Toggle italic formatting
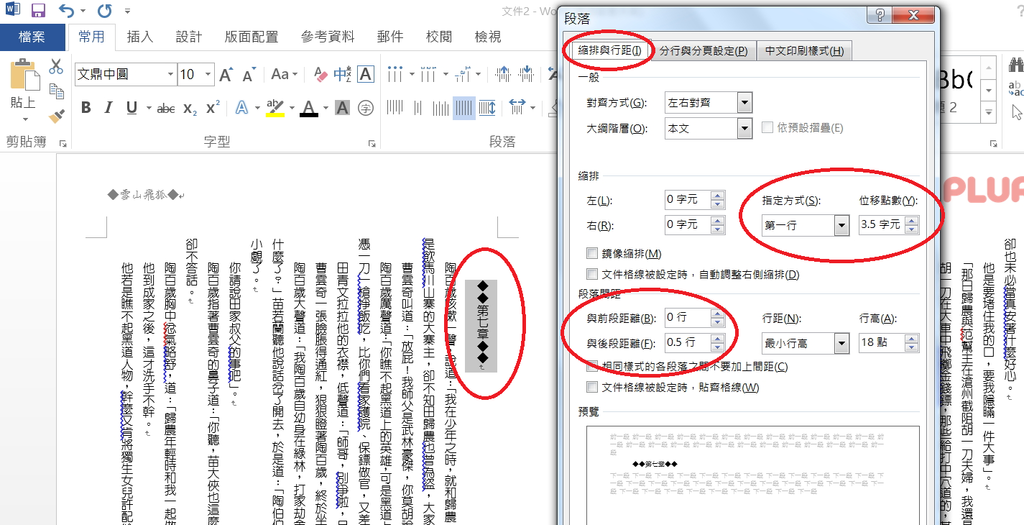Image resolution: width=1024 pixels, height=525 pixels. 108,108
